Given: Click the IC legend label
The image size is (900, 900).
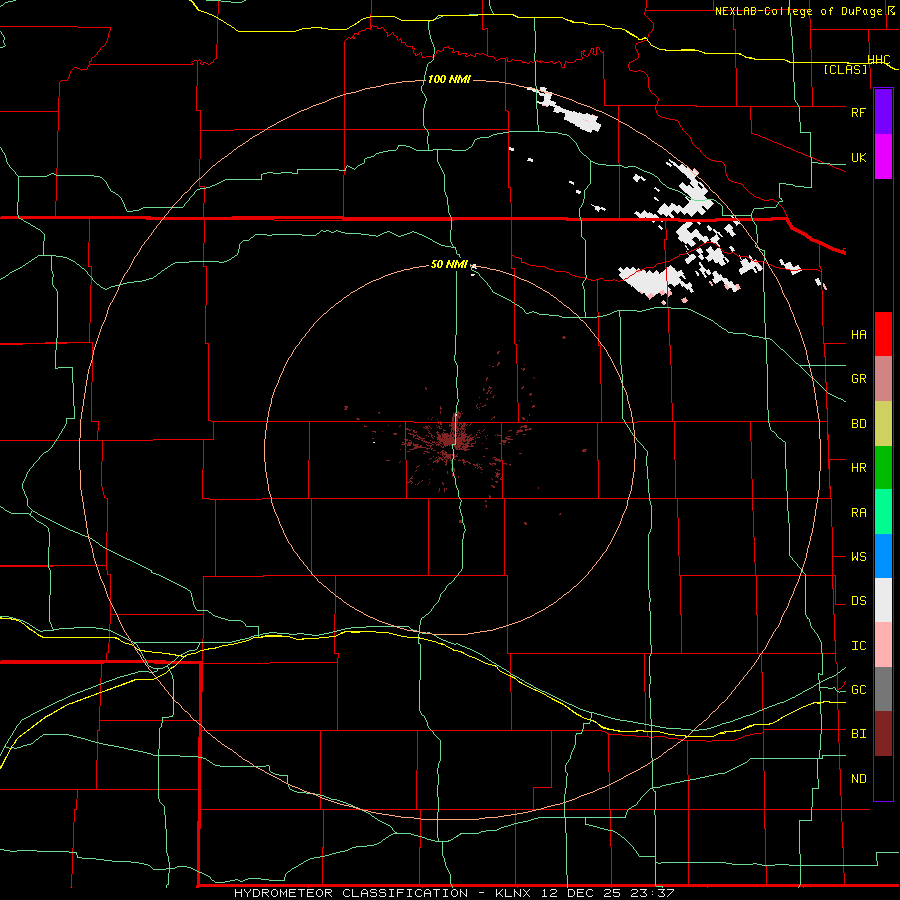Looking at the screenshot, I should pyautogui.click(x=858, y=646).
